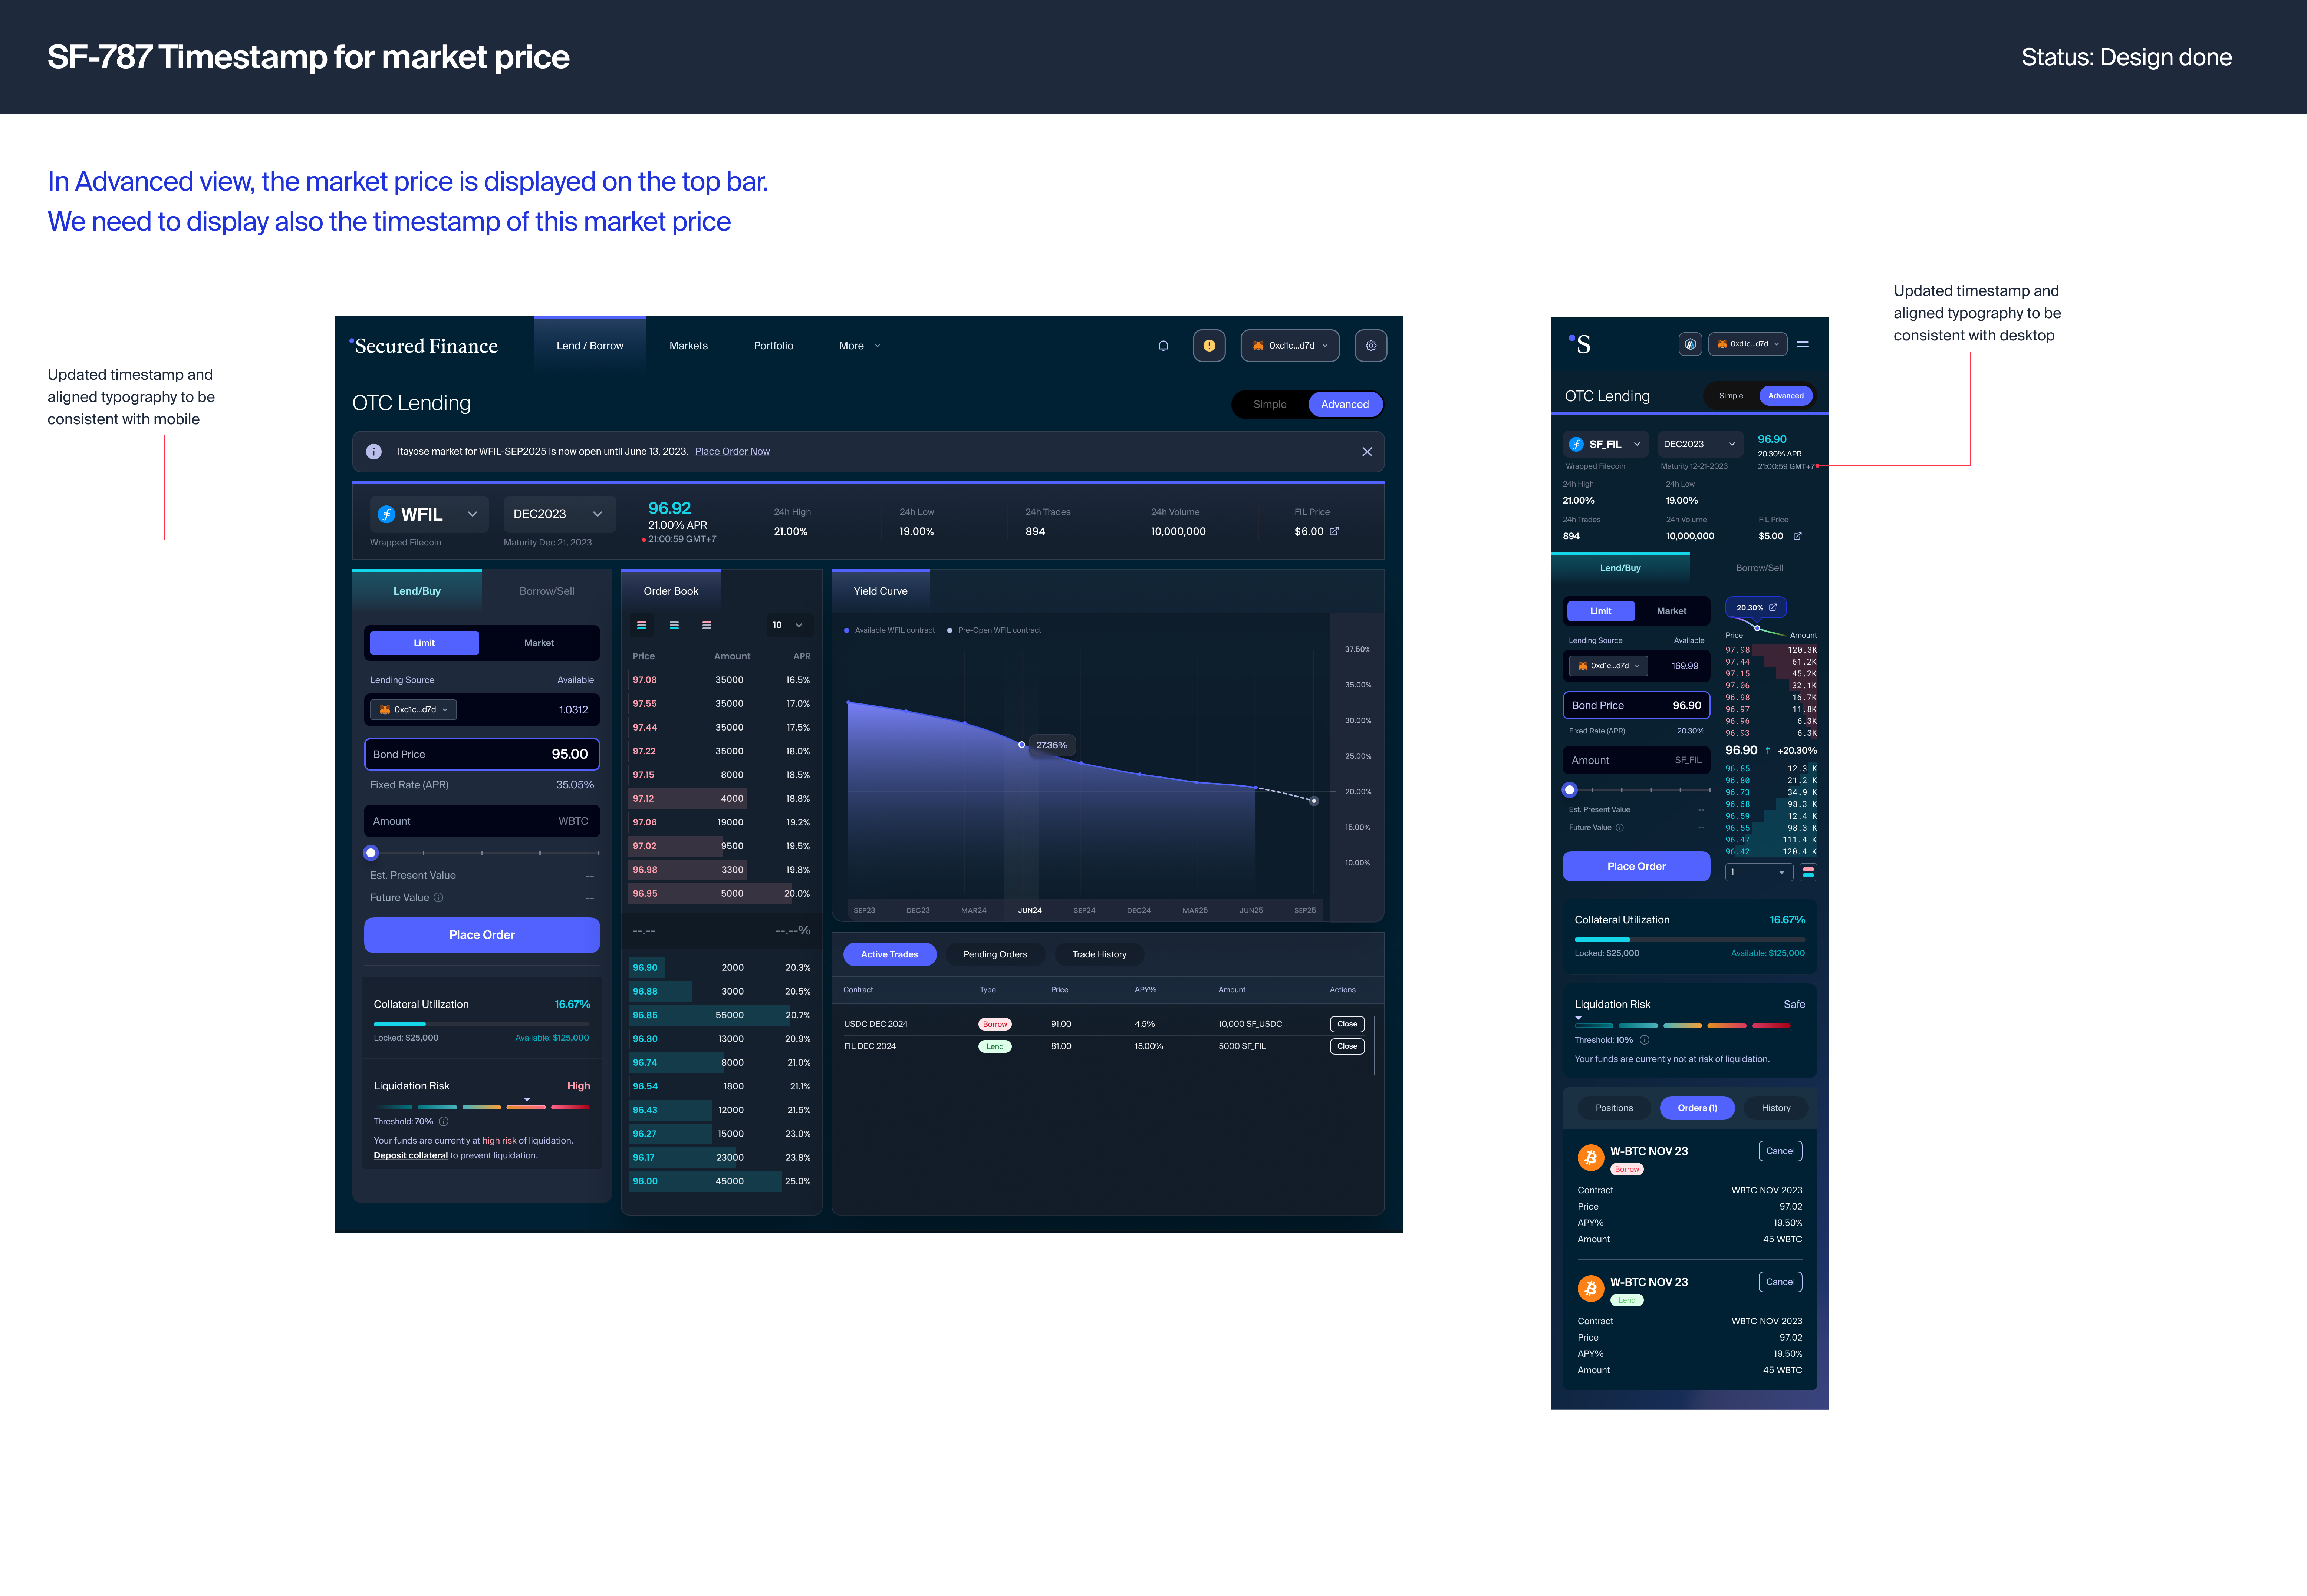The image size is (2307, 1596).
Task: Switch mobile view to Advanced
Action: pyautogui.click(x=1786, y=396)
